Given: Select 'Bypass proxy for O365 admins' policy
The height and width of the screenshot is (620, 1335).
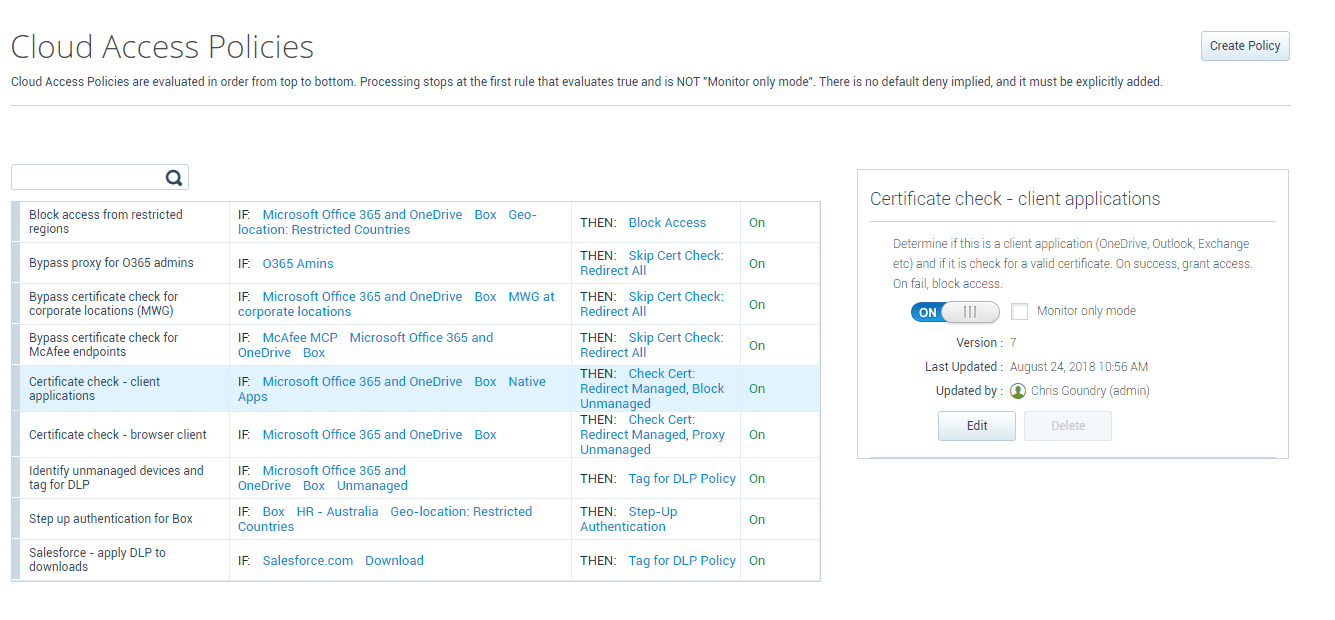Looking at the screenshot, I should [x=415, y=263].
